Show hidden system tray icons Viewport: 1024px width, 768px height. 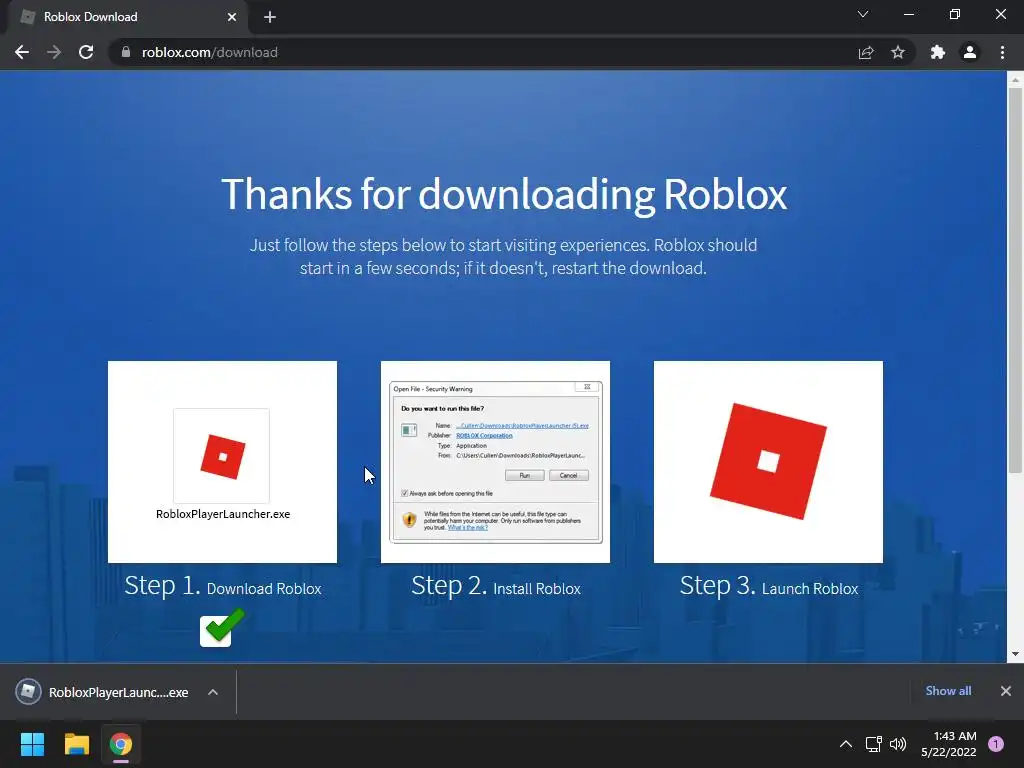tap(846, 744)
